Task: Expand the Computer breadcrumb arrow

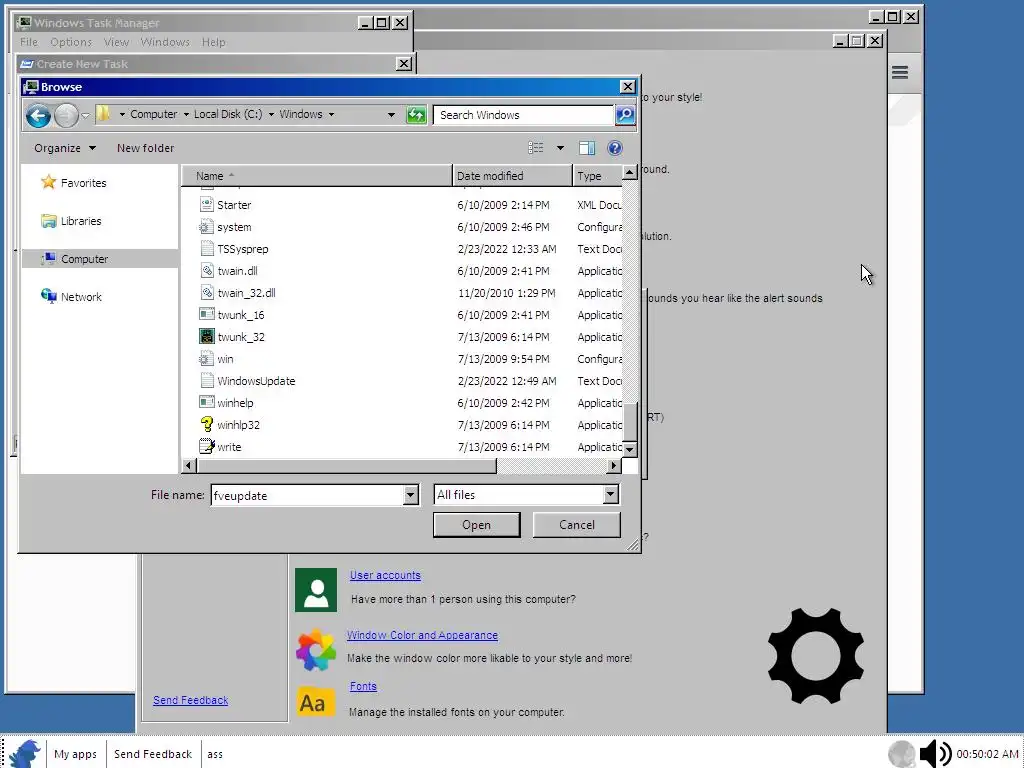Action: (186, 114)
